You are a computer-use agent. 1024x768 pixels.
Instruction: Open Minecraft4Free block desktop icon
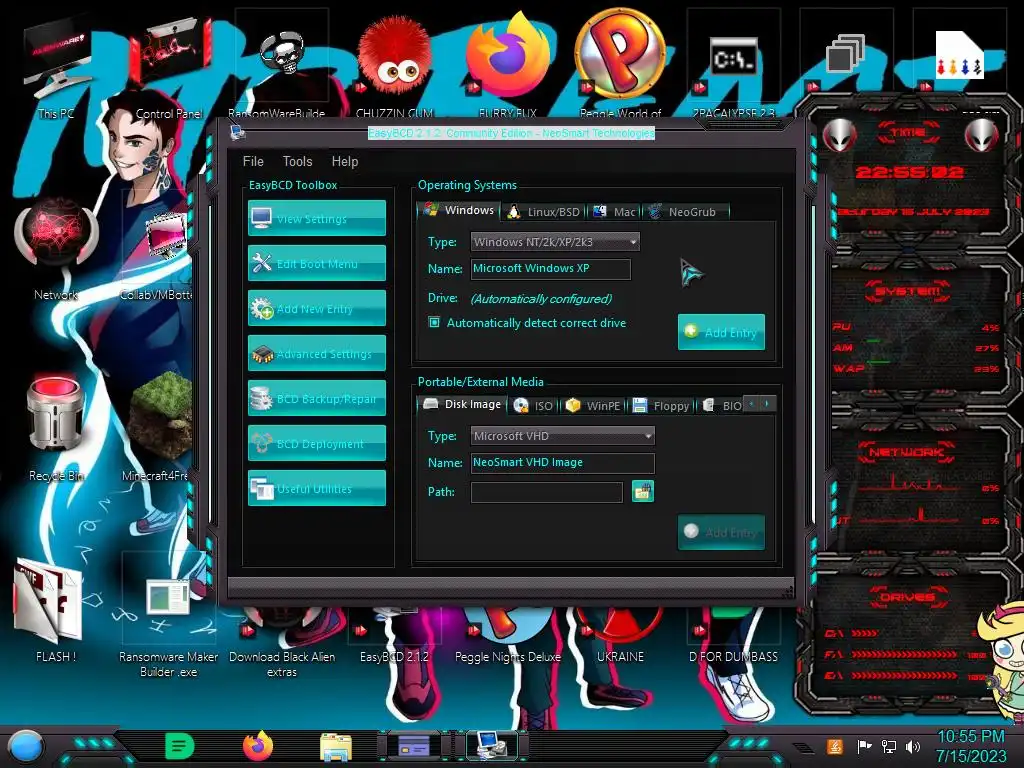point(160,424)
